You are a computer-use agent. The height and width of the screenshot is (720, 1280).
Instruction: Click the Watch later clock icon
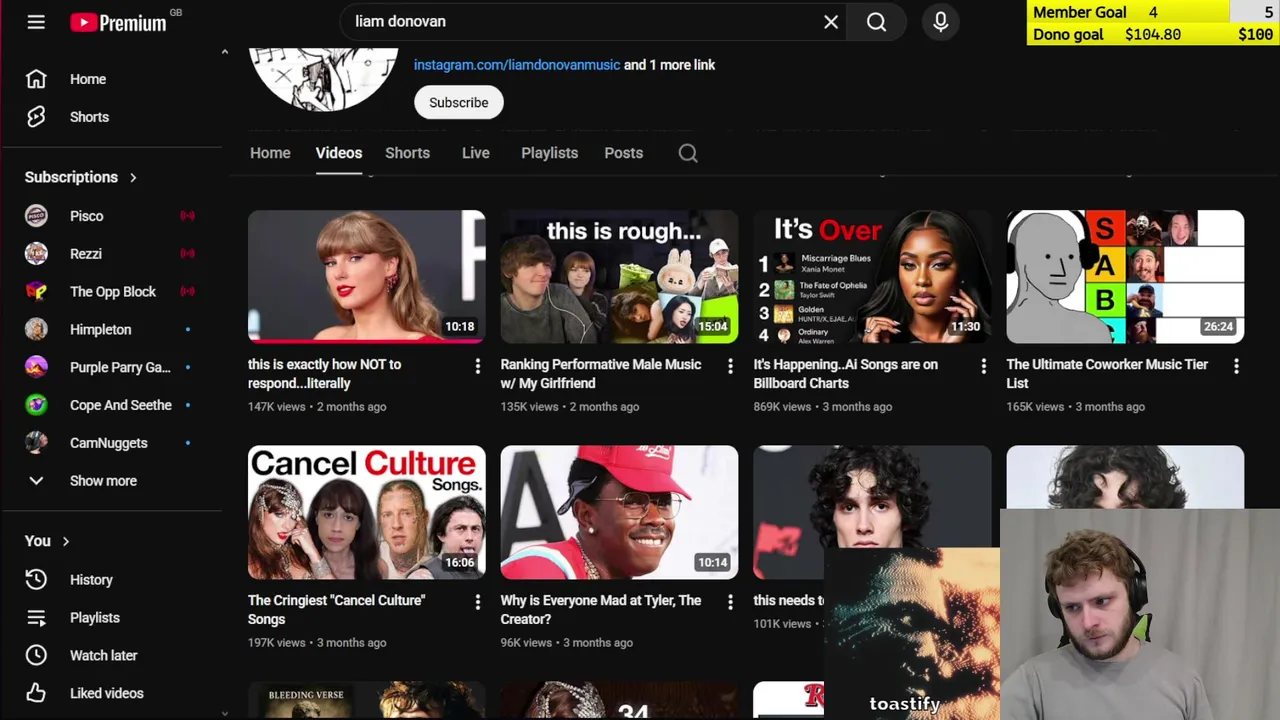coord(36,656)
